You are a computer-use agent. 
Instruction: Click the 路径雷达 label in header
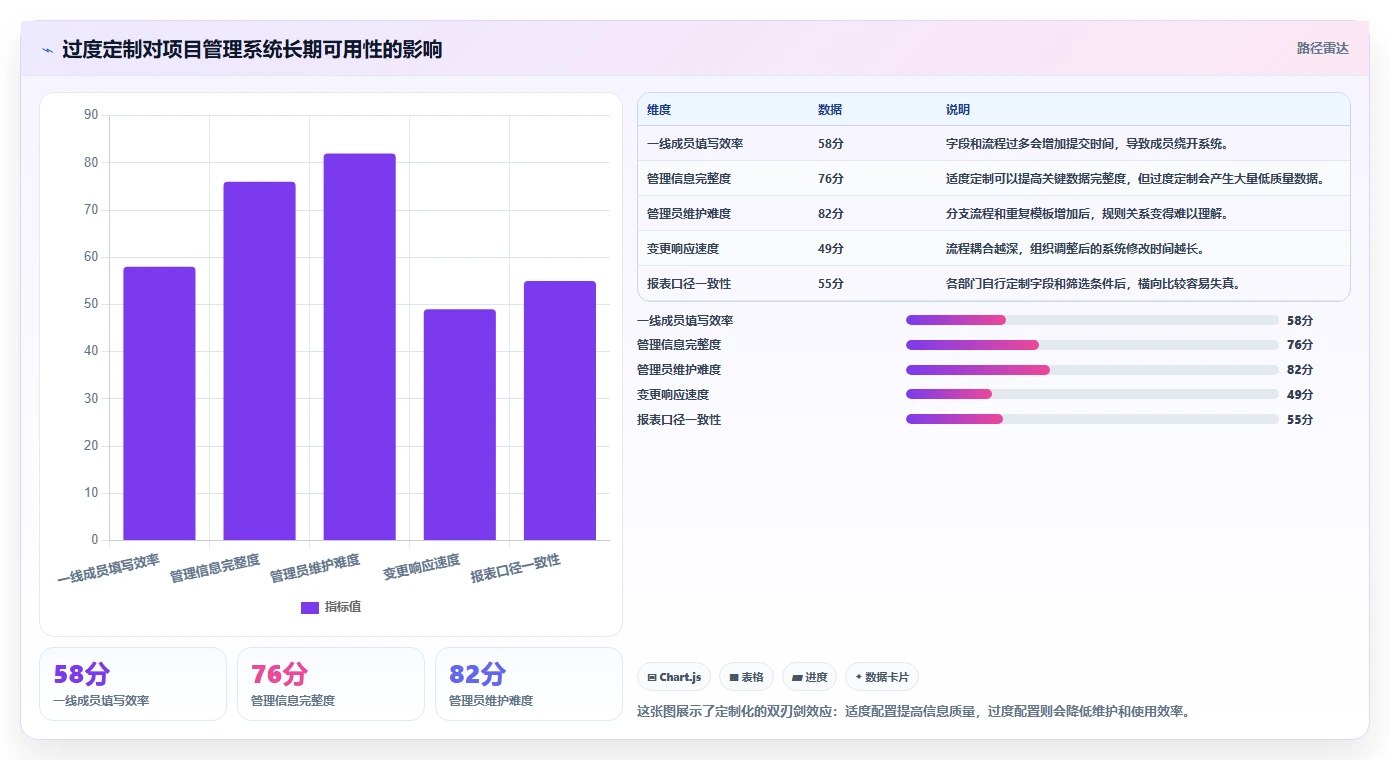(x=1322, y=48)
